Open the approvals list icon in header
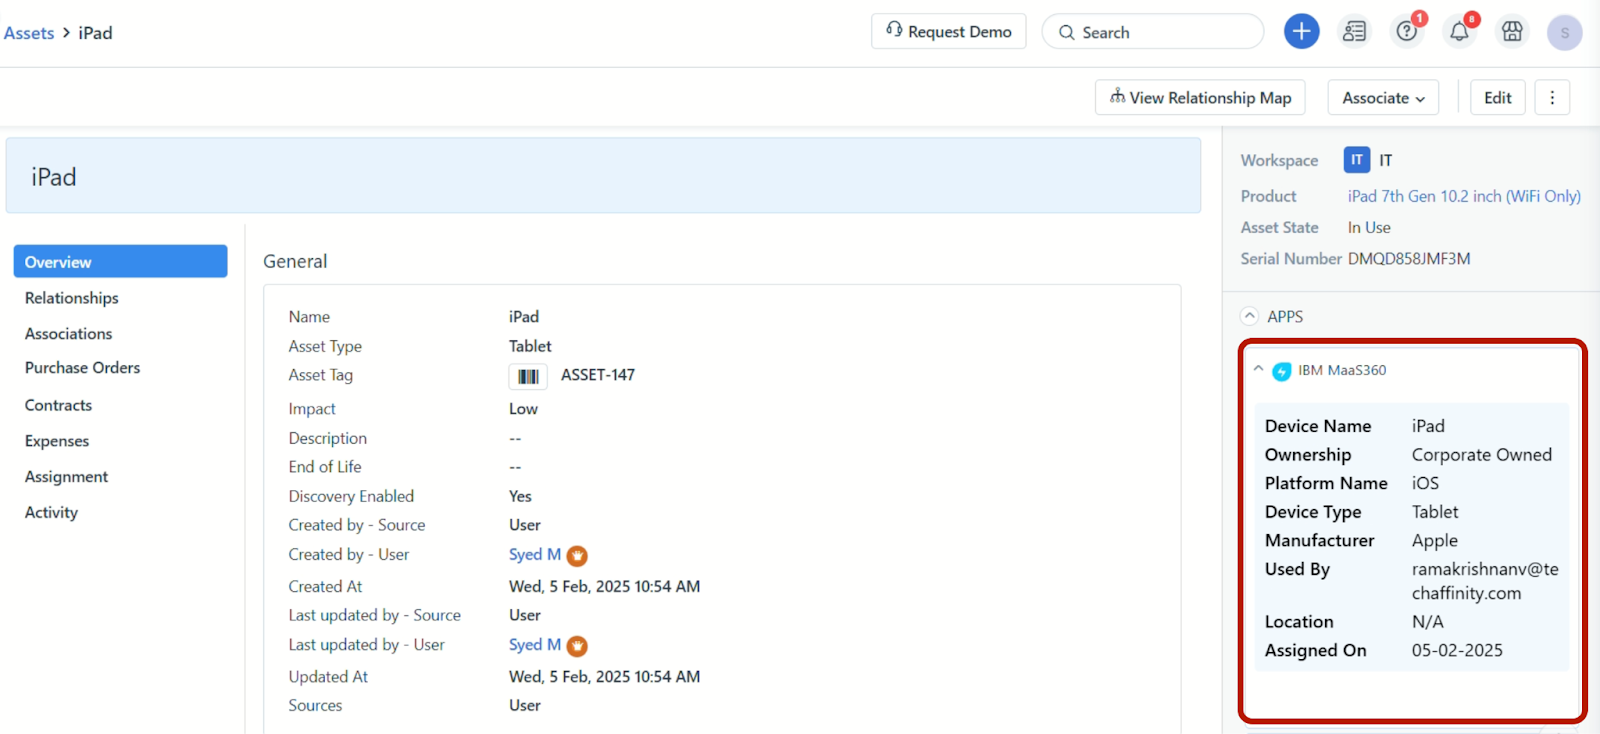The width and height of the screenshot is (1600, 734). [1354, 32]
